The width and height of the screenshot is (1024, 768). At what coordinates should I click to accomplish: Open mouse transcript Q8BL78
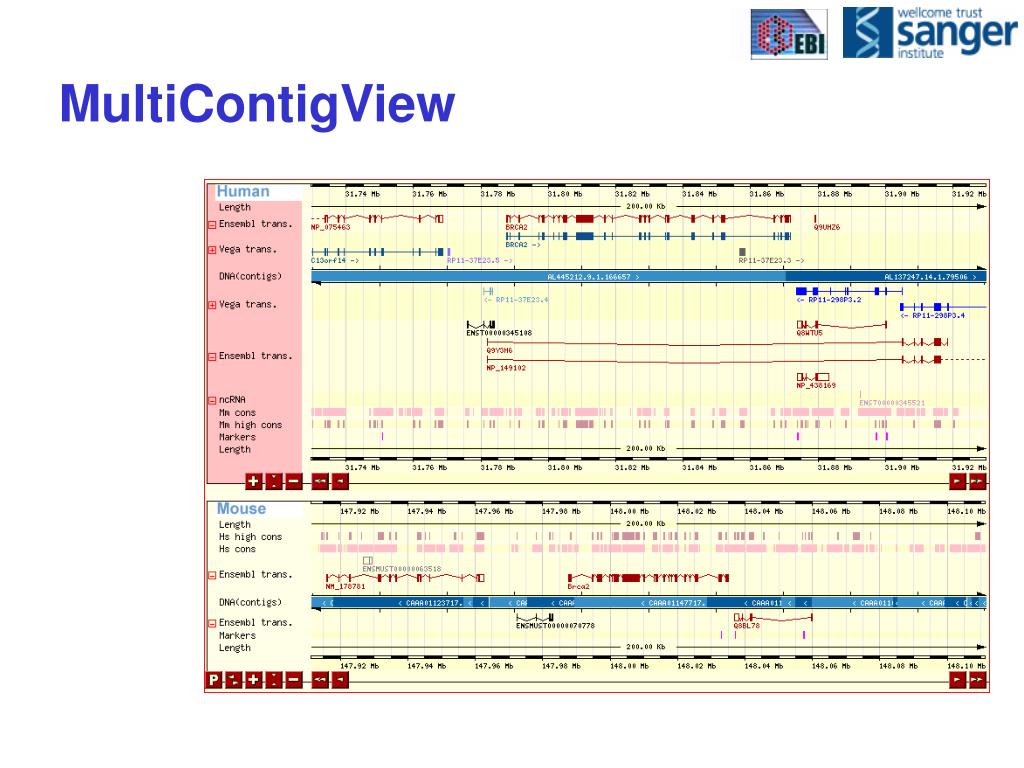click(746, 626)
